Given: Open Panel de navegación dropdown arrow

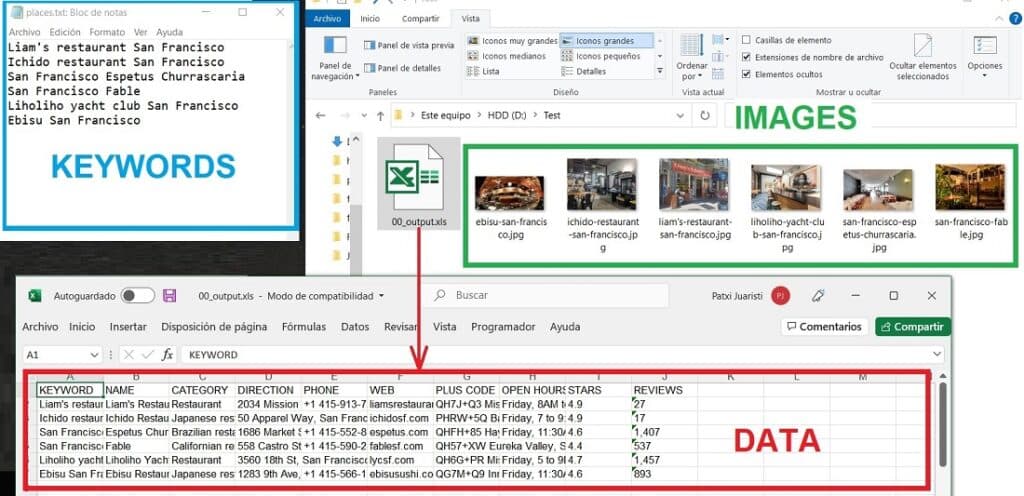Looking at the screenshot, I should 357,76.
